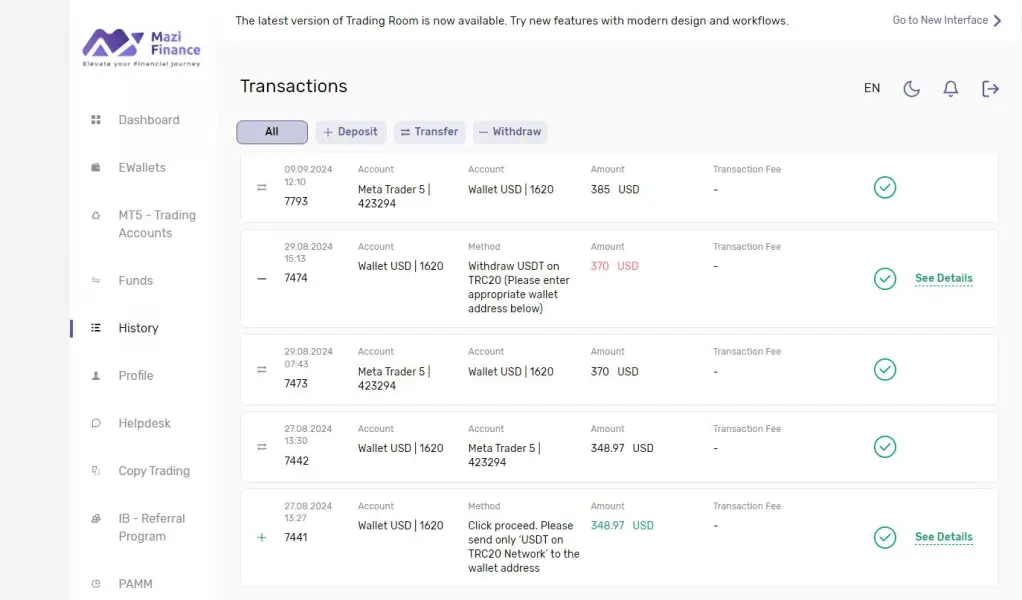Open notifications bell icon
The width and height of the screenshot is (1022, 600).
[950, 89]
